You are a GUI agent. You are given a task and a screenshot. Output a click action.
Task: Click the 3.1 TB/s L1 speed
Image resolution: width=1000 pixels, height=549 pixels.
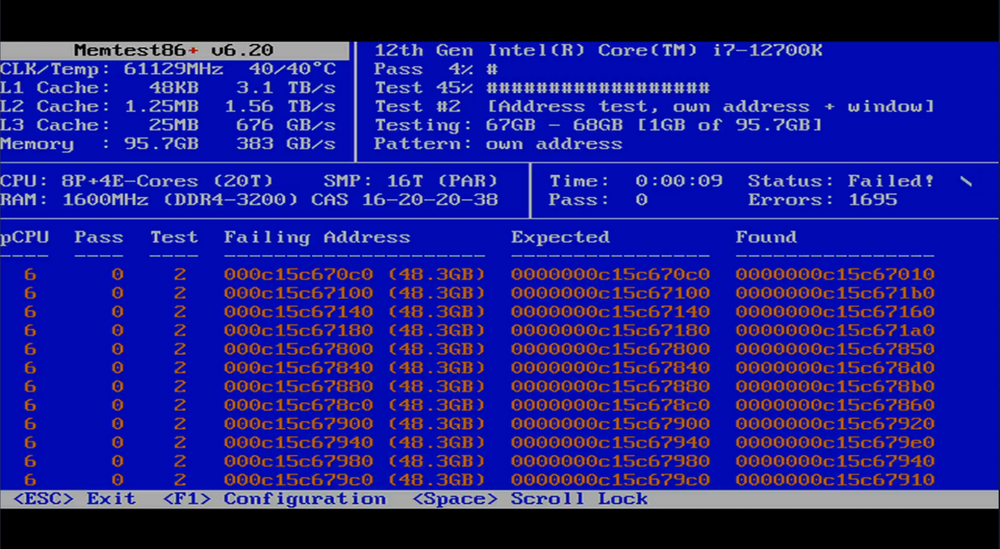tap(286, 87)
